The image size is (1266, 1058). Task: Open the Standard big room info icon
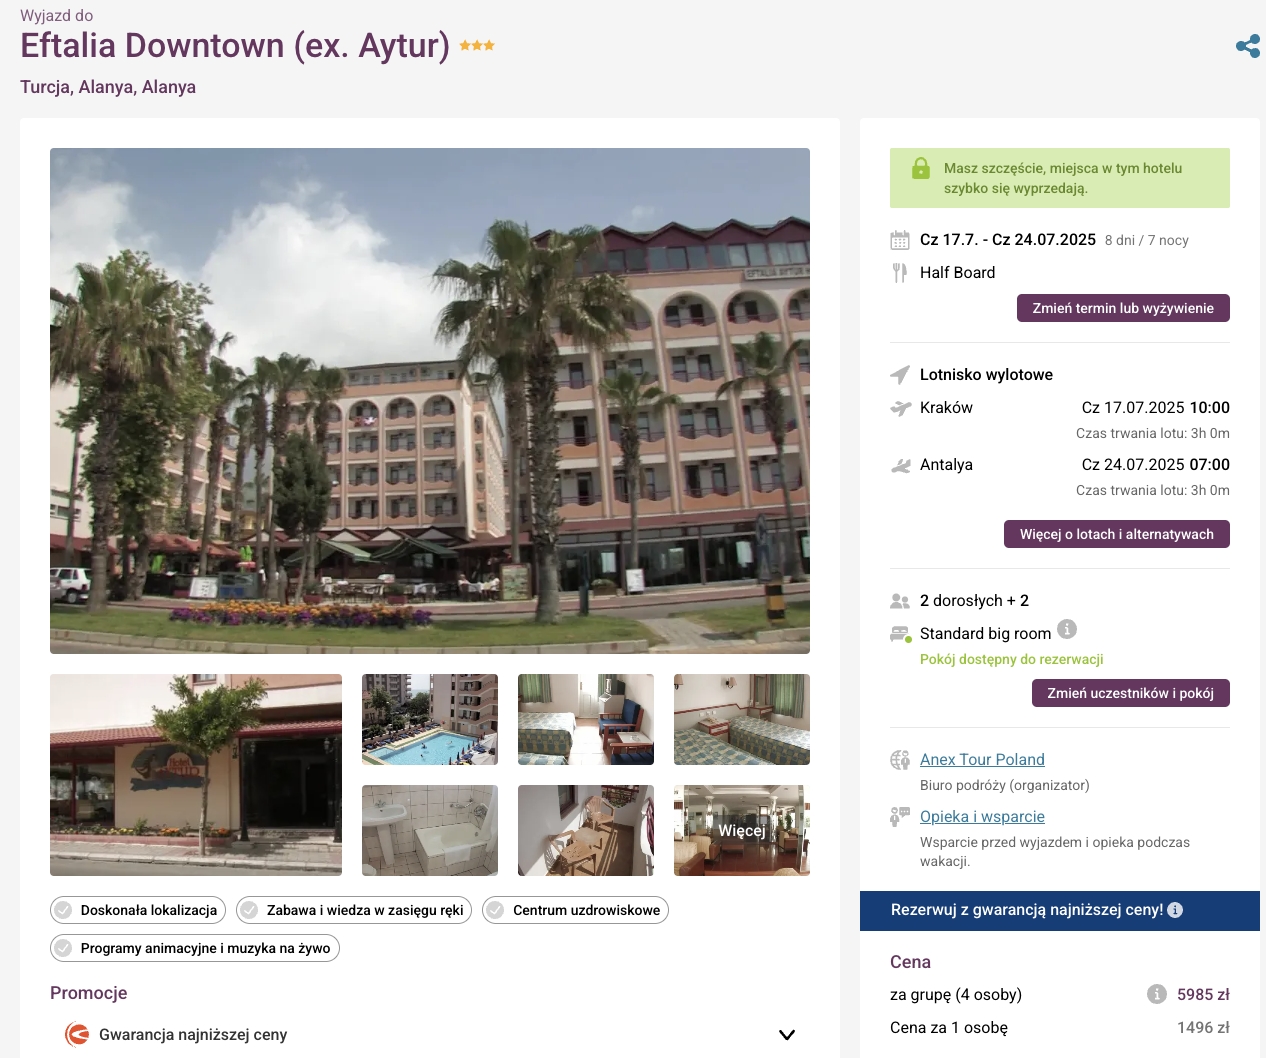tap(1067, 629)
